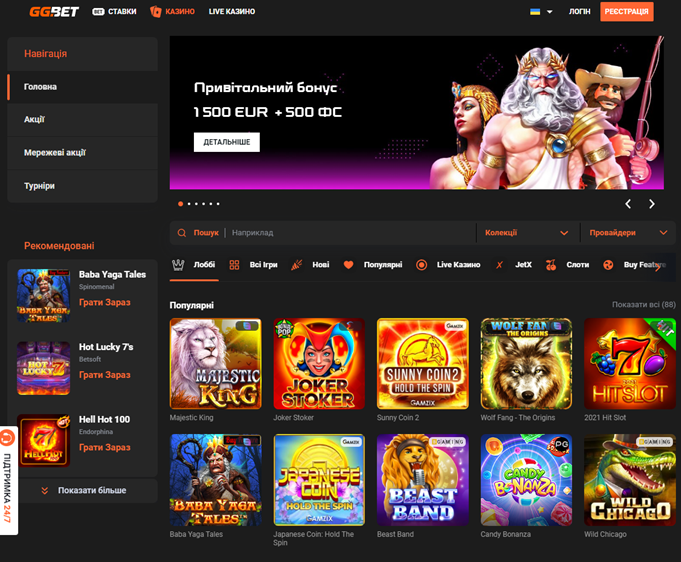Open the Beast Band game thumbnail
The width and height of the screenshot is (681, 562).
pos(423,480)
